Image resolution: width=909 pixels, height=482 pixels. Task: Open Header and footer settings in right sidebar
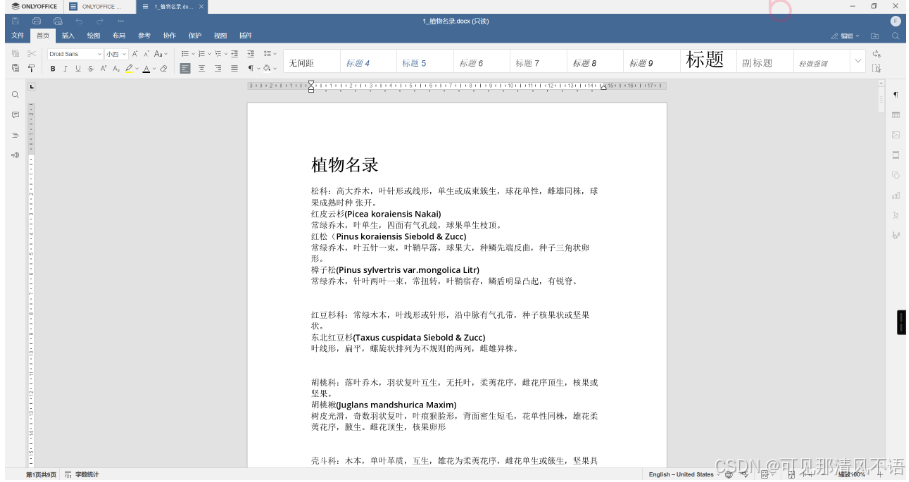click(896, 155)
